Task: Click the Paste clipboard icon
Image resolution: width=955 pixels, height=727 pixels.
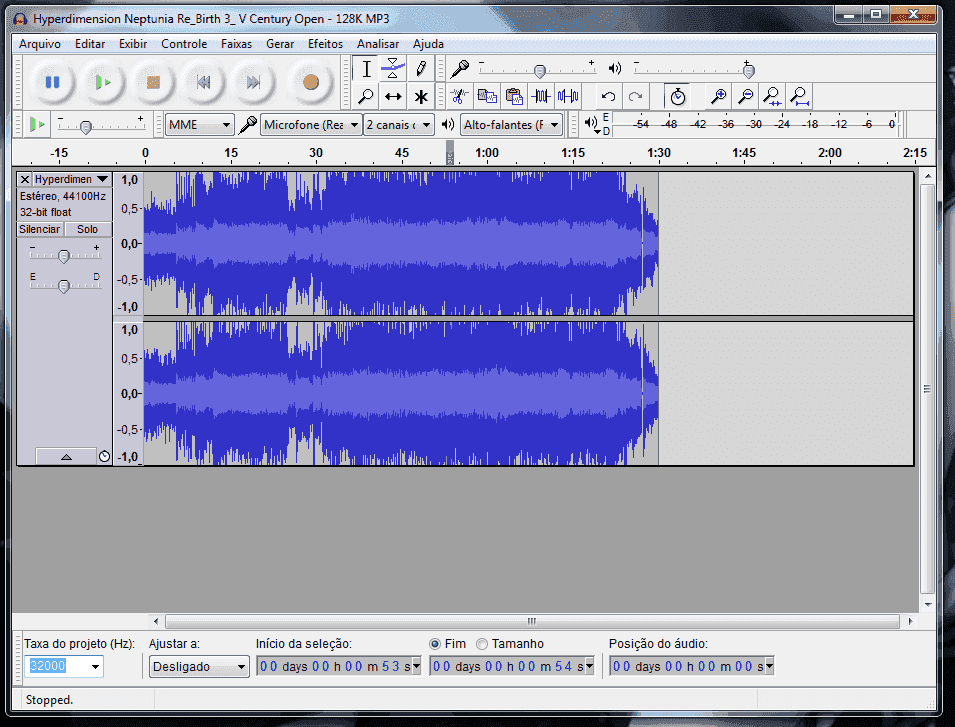Action: coord(514,96)
